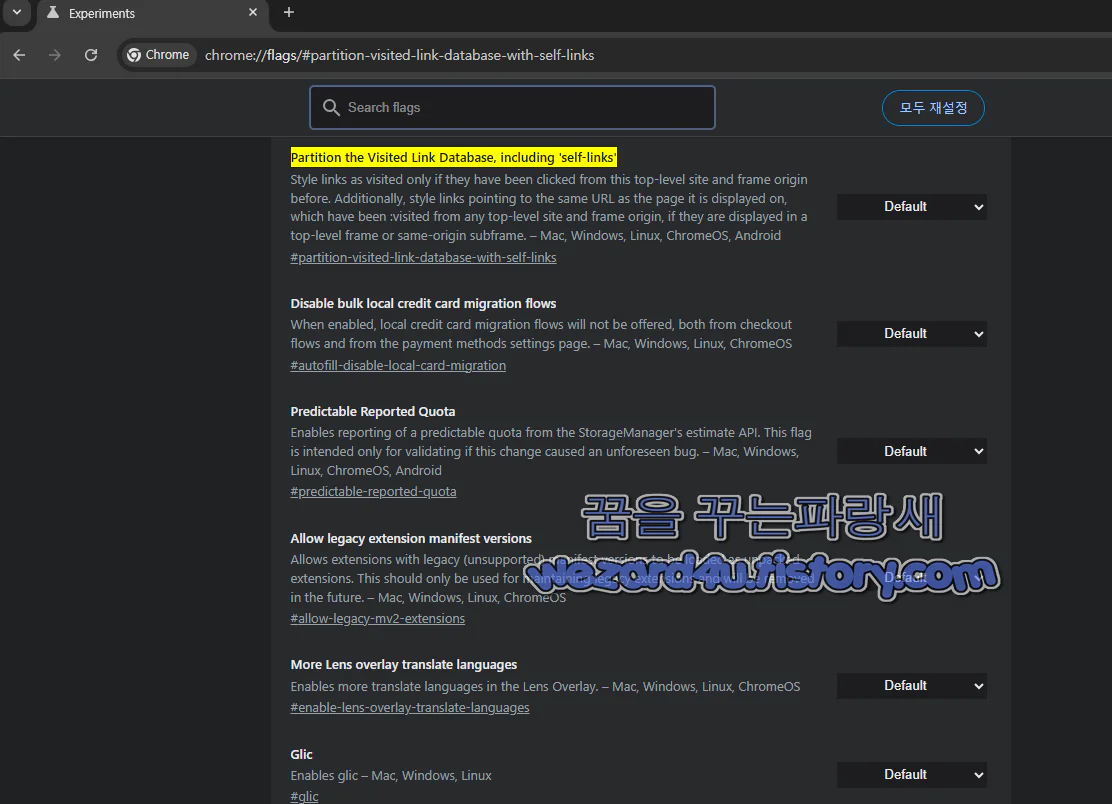Reload the Experiments page

pos(90,55)
